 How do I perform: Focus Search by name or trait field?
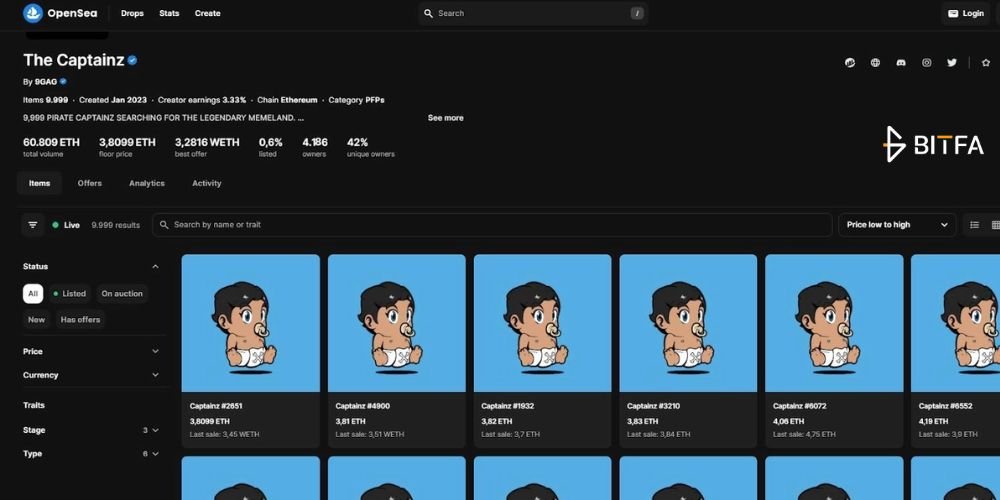[x=492, y=224]
